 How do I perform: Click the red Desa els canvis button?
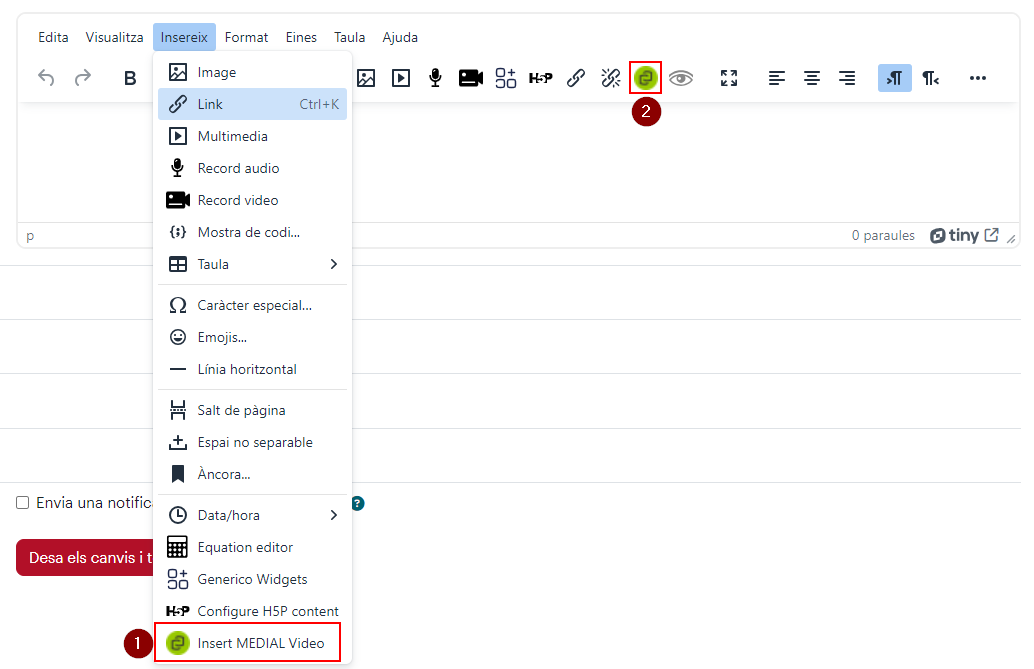coord(86,558)
